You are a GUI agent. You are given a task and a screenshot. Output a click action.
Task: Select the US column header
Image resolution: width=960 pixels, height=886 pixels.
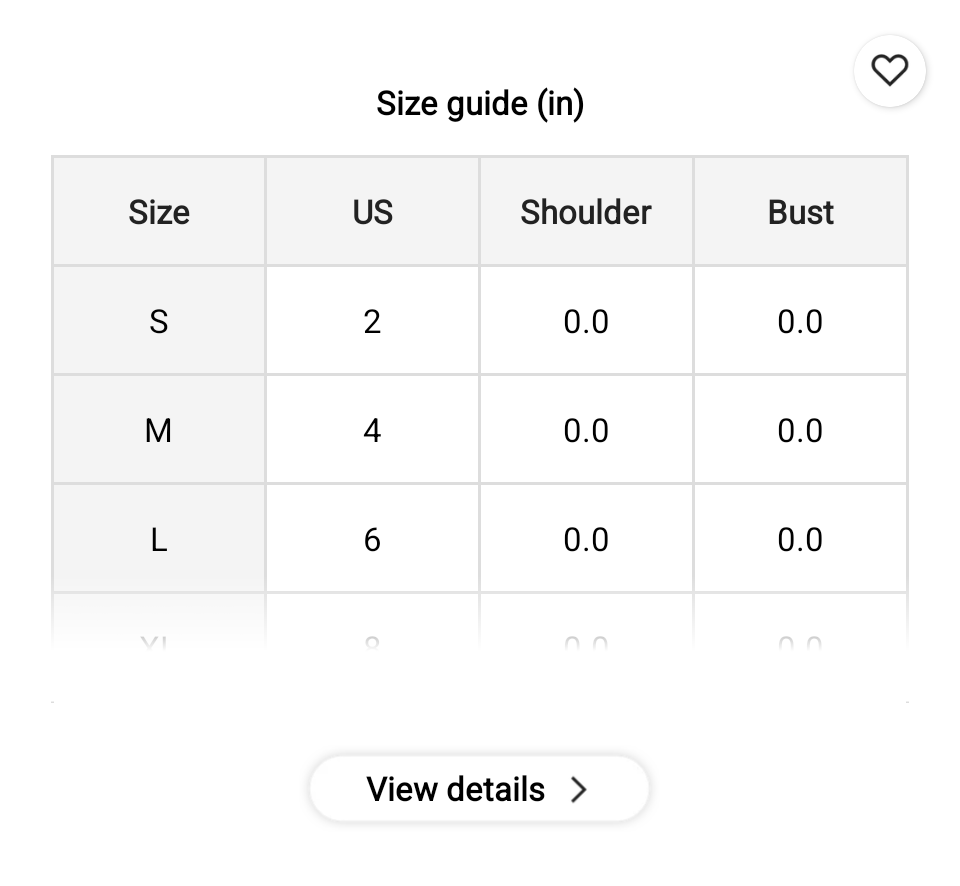pyautogui.click(x=372, y=212)
